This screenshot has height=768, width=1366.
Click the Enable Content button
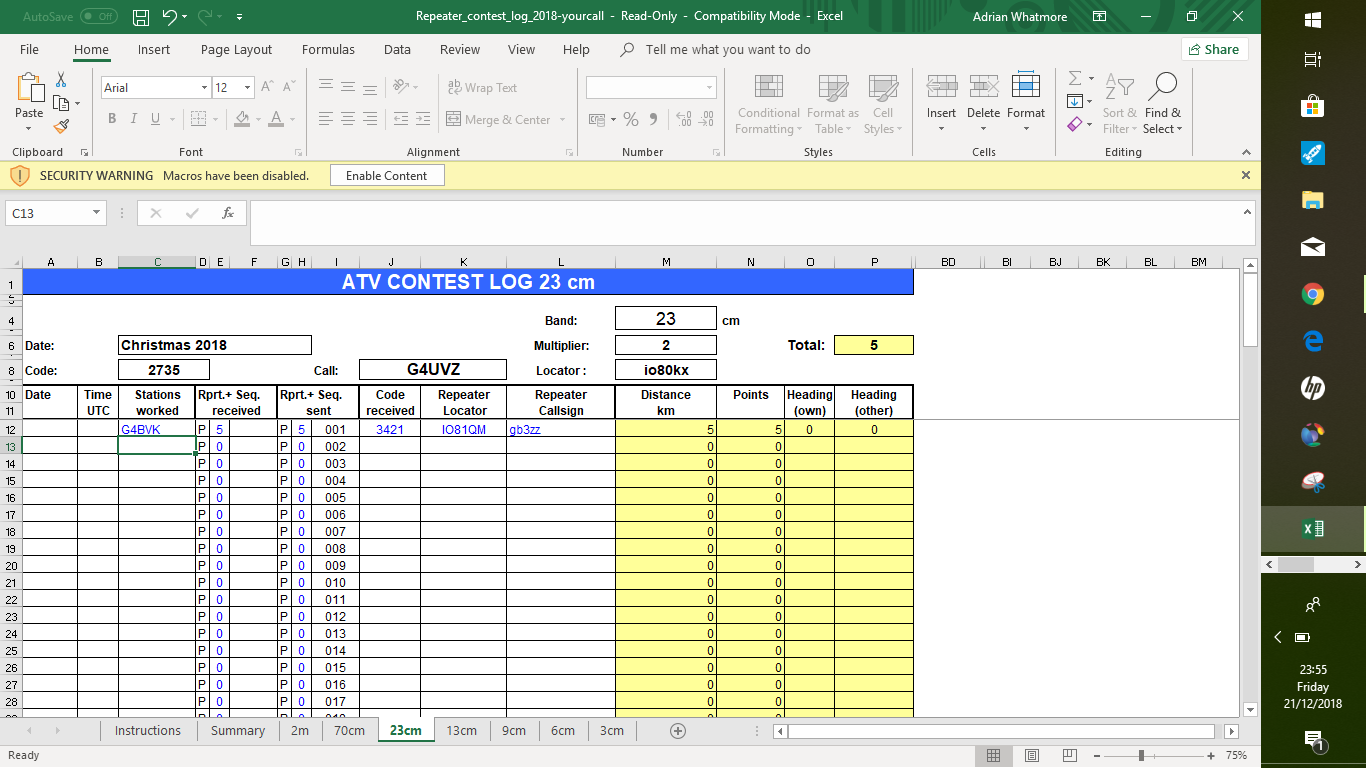(387, 175)
